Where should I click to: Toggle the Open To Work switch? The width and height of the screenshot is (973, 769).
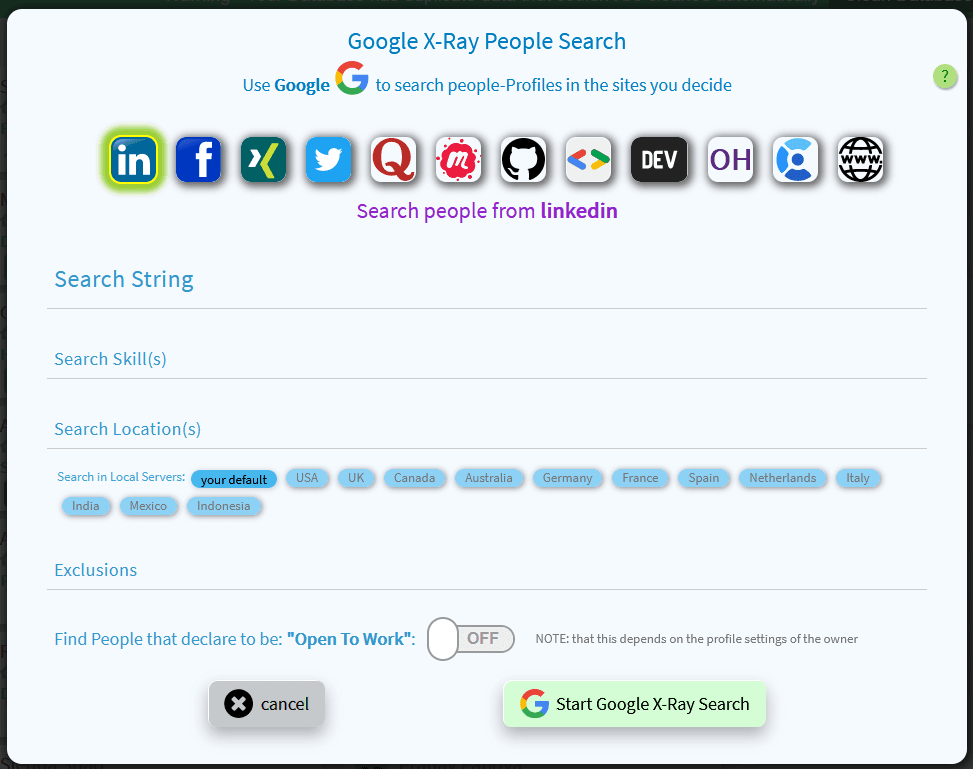(471, 639)
